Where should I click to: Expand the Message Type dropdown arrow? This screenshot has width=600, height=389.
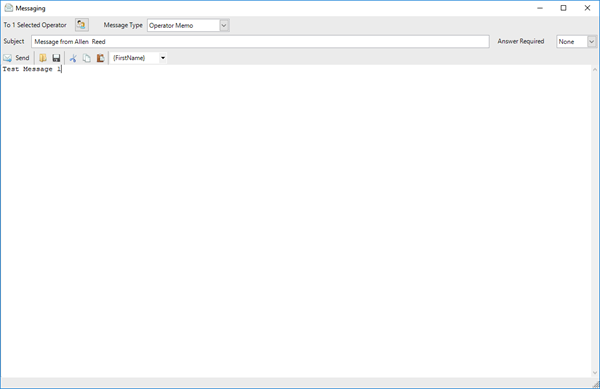224,25
